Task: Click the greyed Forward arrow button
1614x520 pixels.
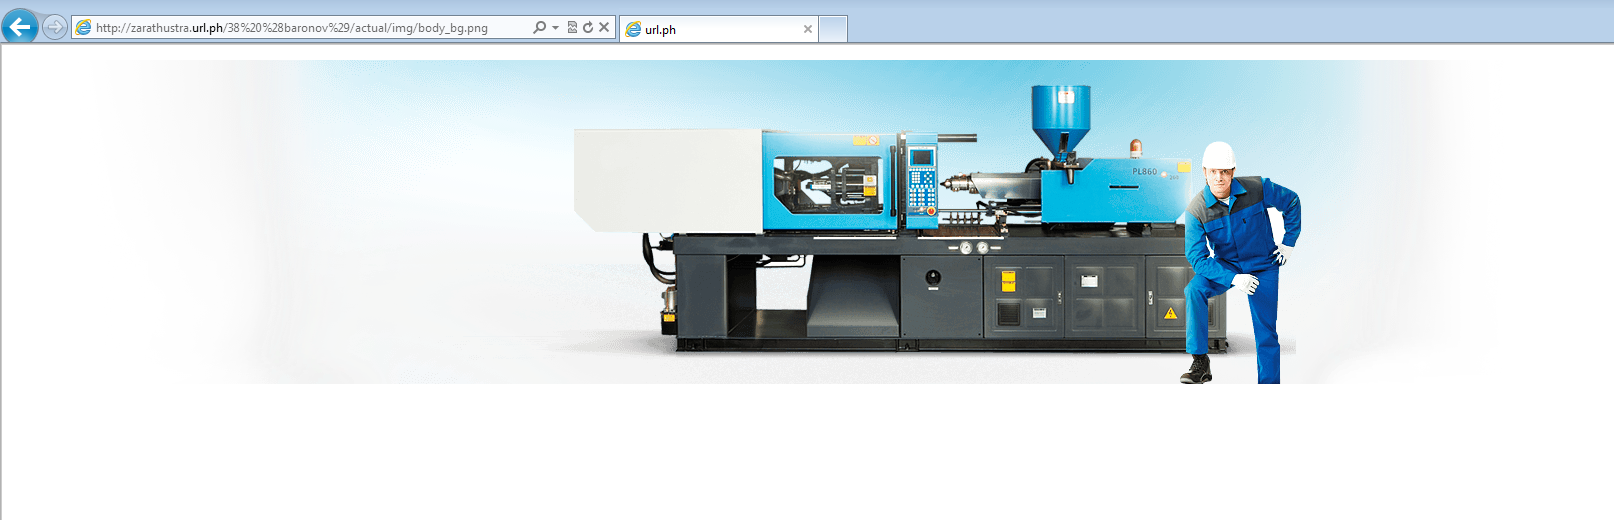Action: click(55, 27)
